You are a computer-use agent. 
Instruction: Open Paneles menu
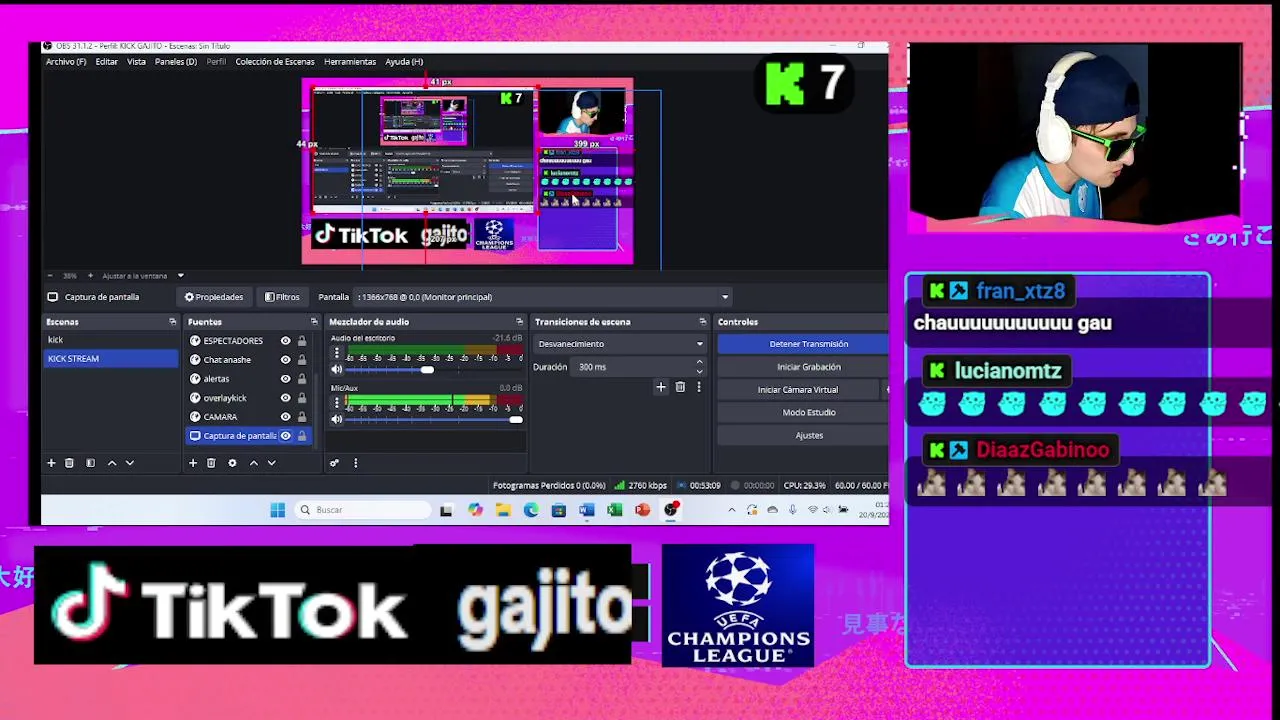point(176,62)
